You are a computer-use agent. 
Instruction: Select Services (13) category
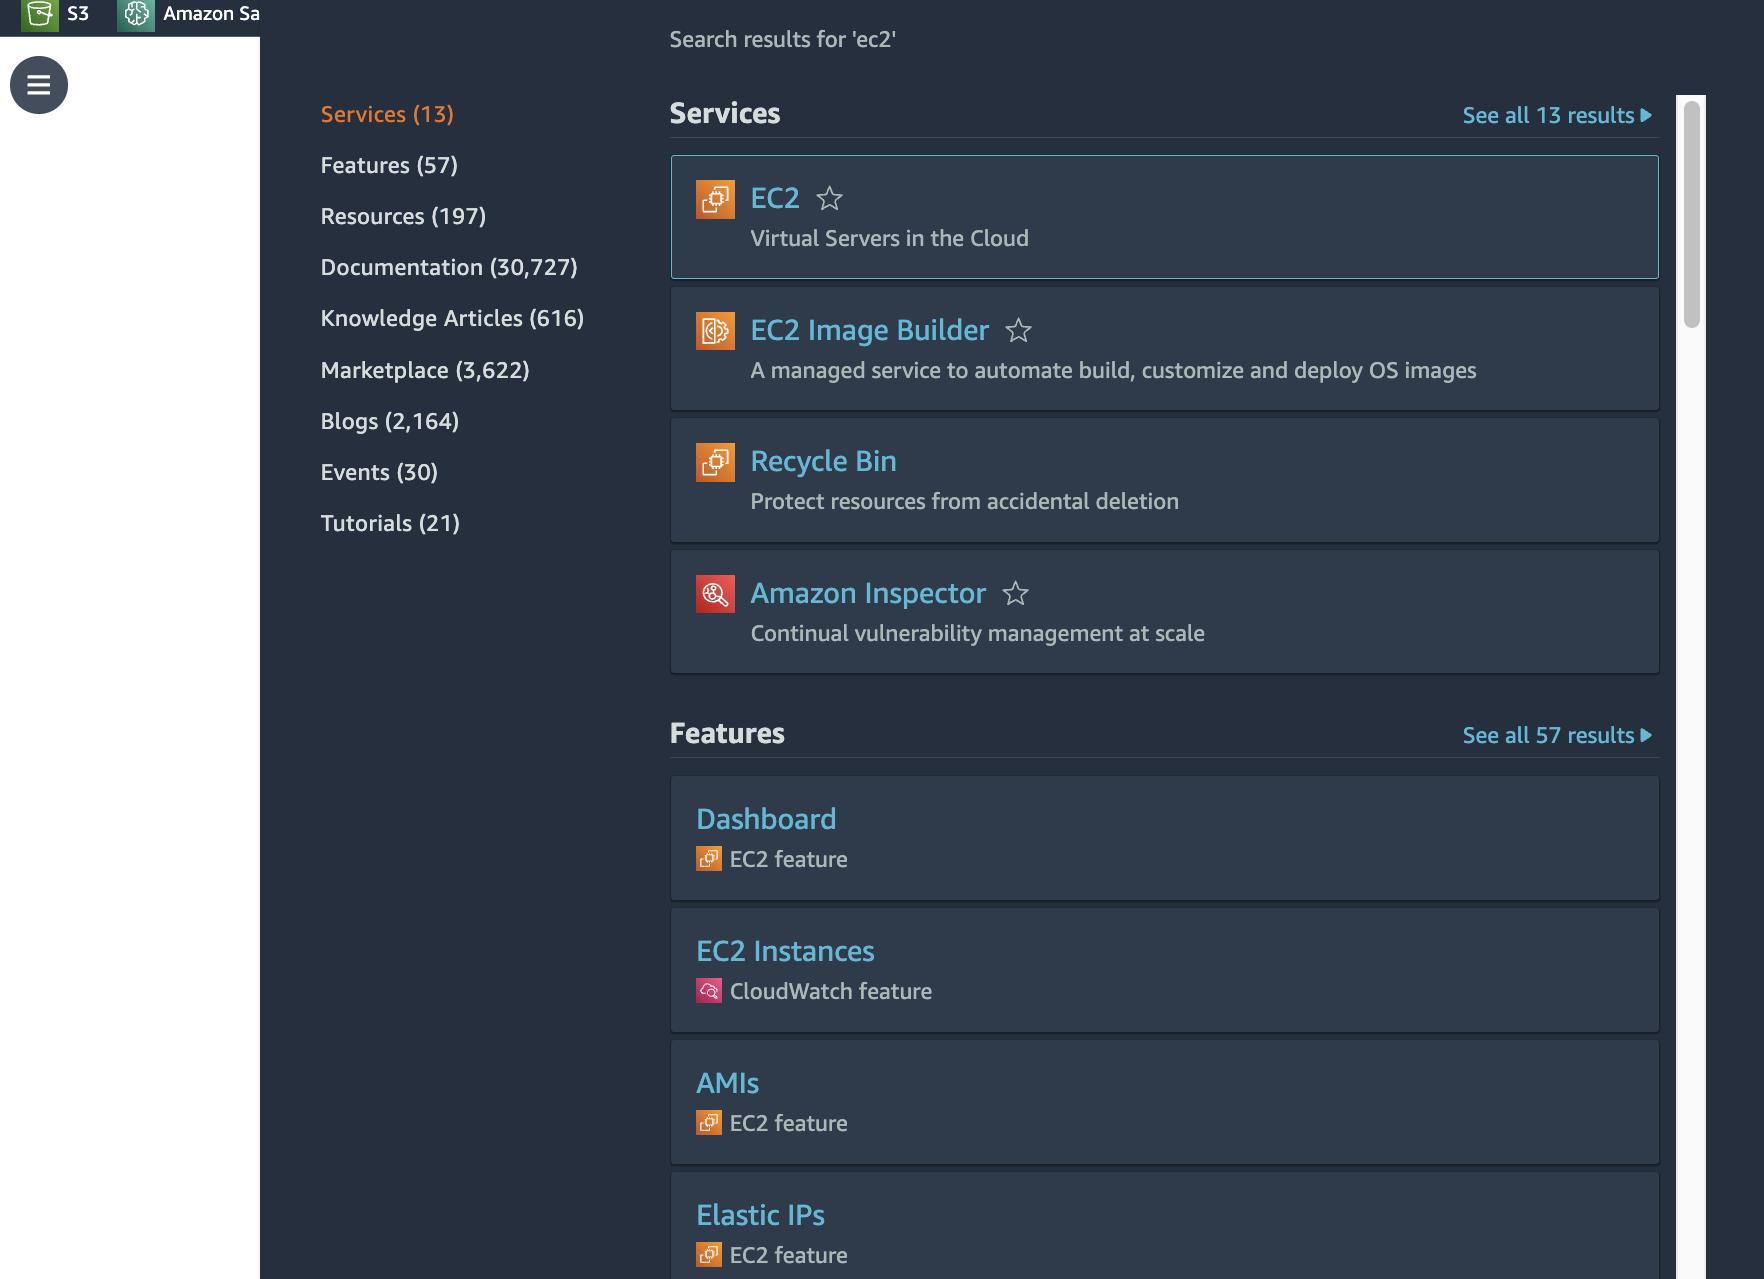pyautogui.click(x=387, y=114)
